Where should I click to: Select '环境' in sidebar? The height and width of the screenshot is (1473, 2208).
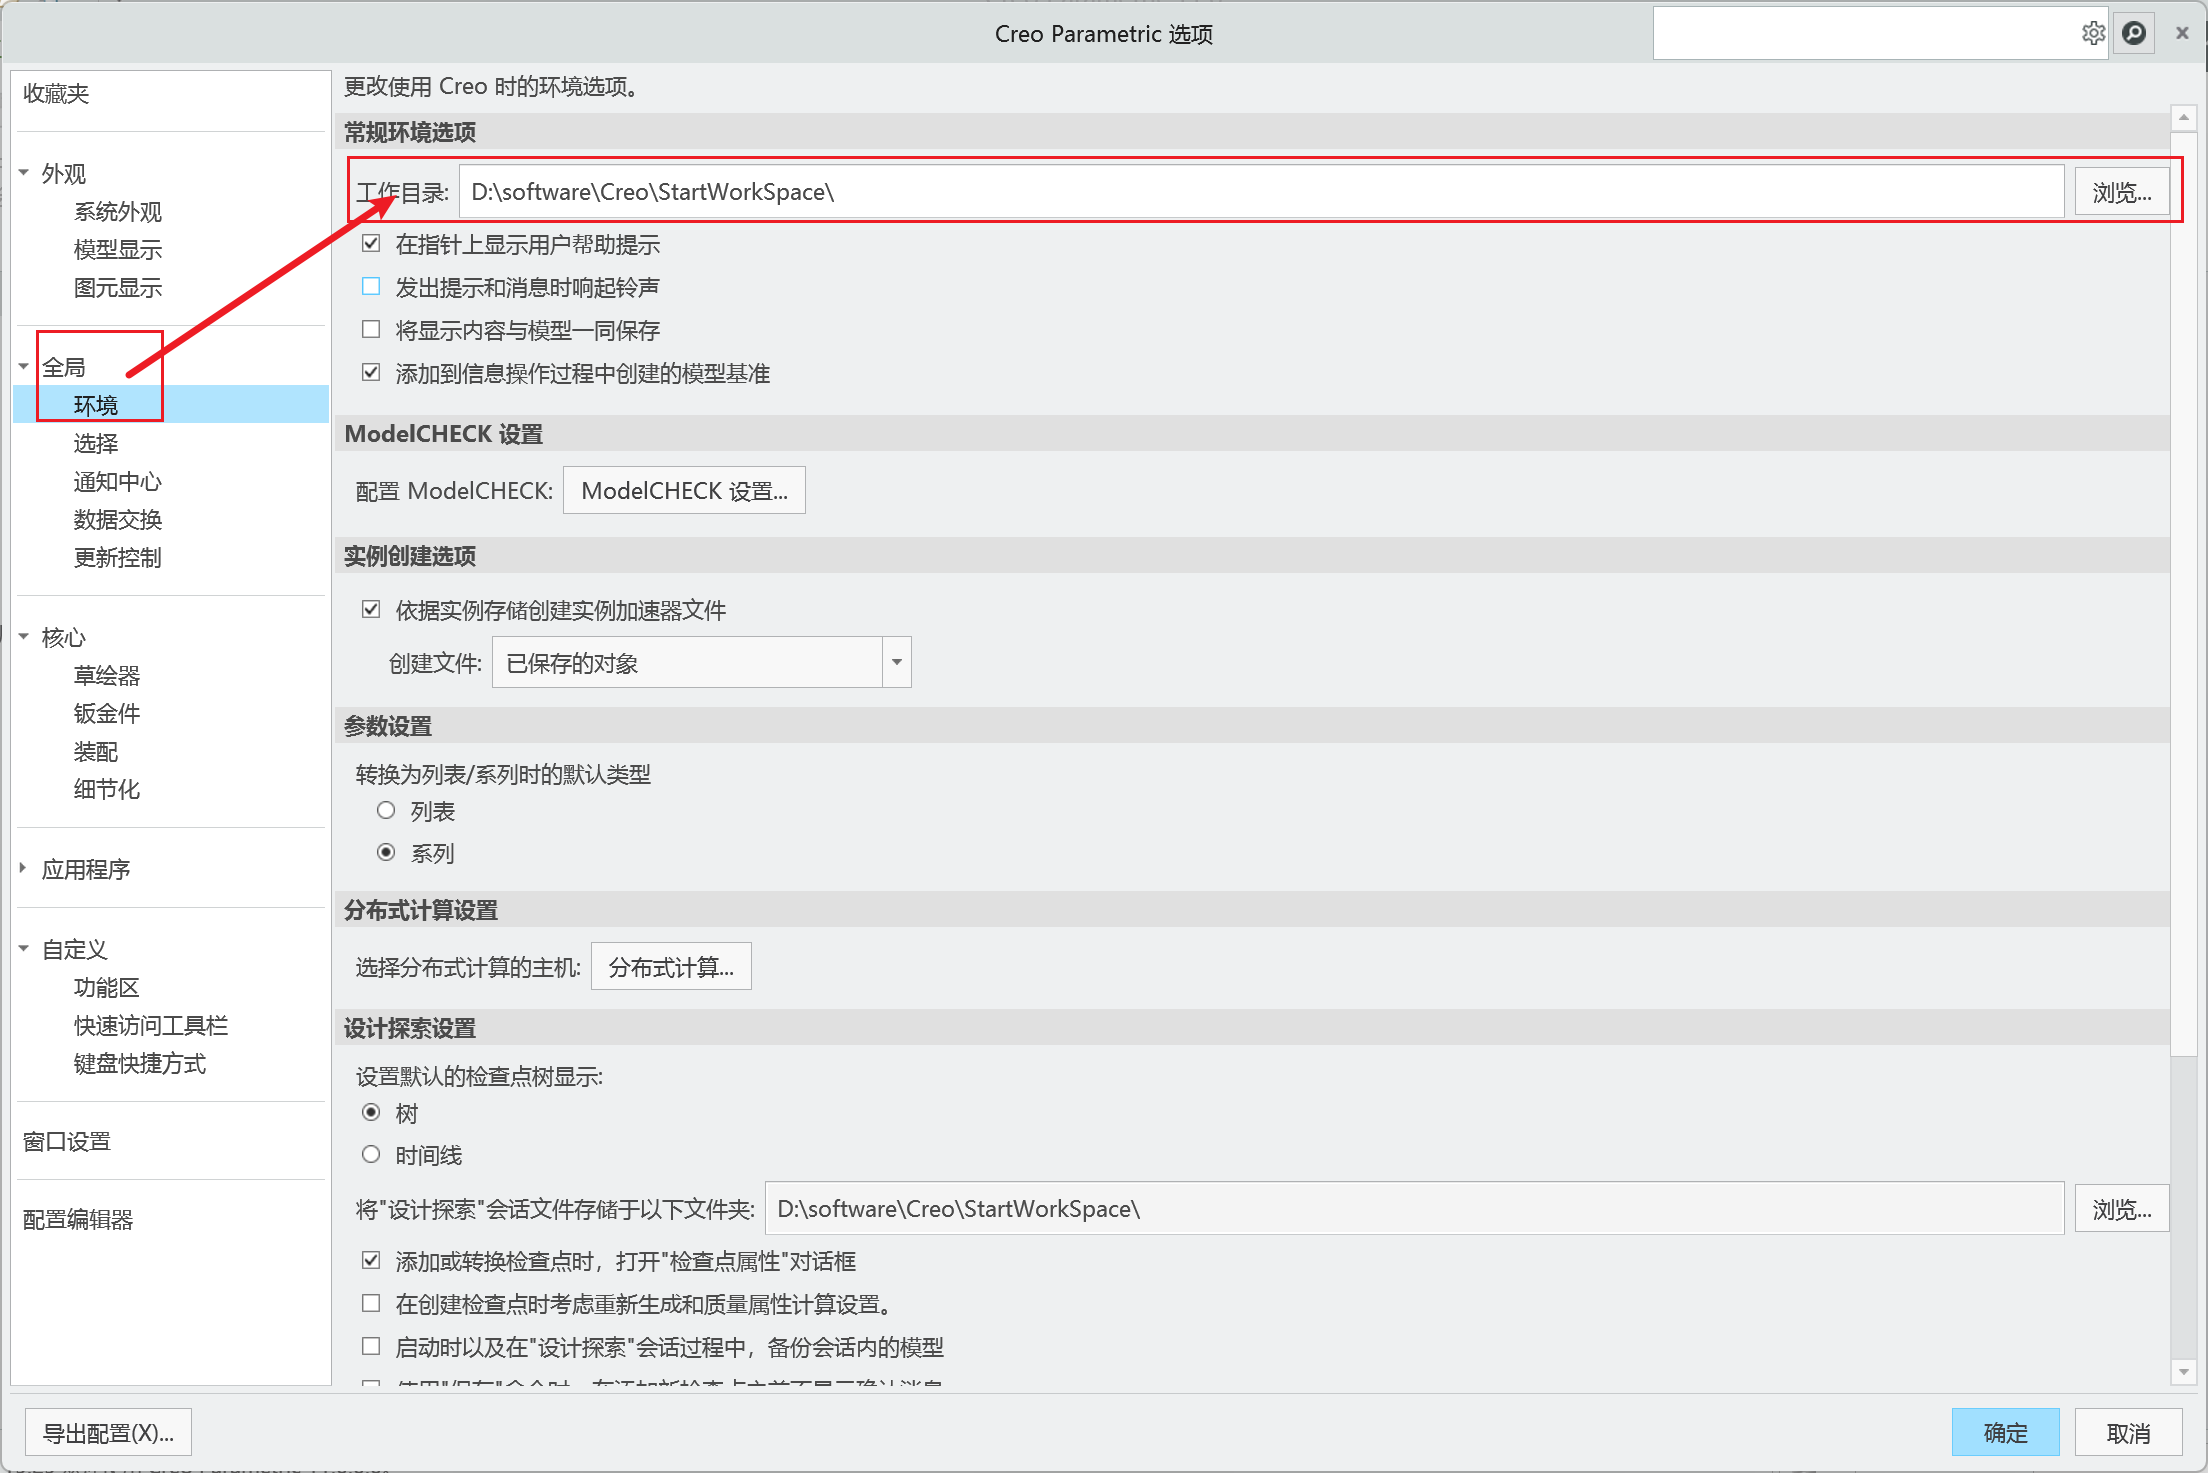pos(96,405)
